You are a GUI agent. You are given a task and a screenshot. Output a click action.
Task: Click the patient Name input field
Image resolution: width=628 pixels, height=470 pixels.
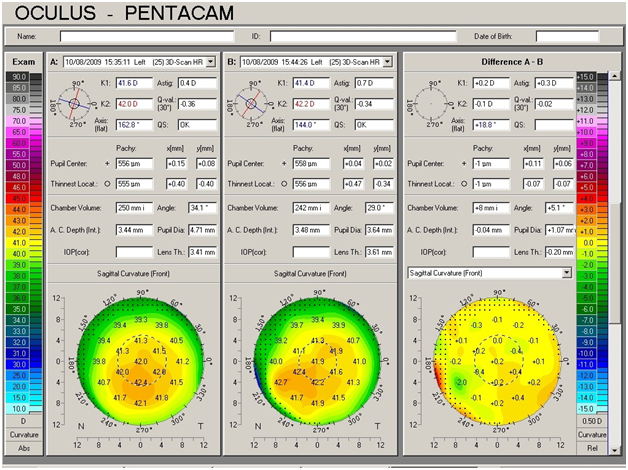click(x=136, y=37)
